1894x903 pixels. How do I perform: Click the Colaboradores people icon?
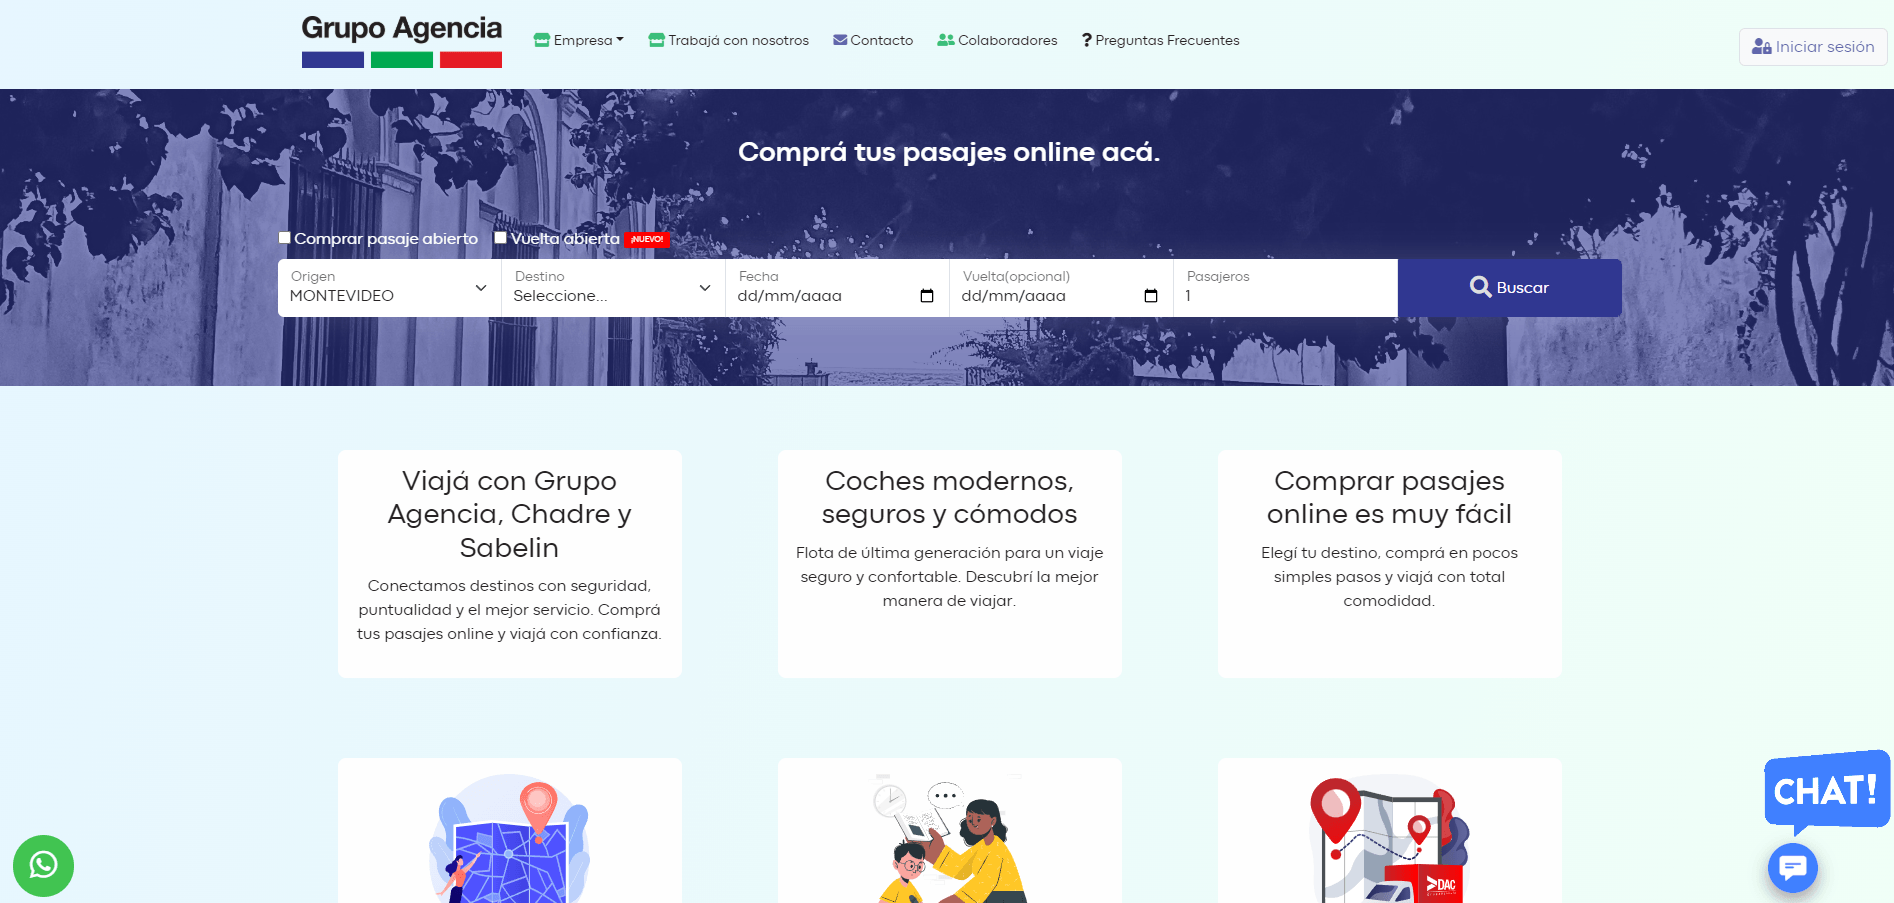tap(944, 40)
